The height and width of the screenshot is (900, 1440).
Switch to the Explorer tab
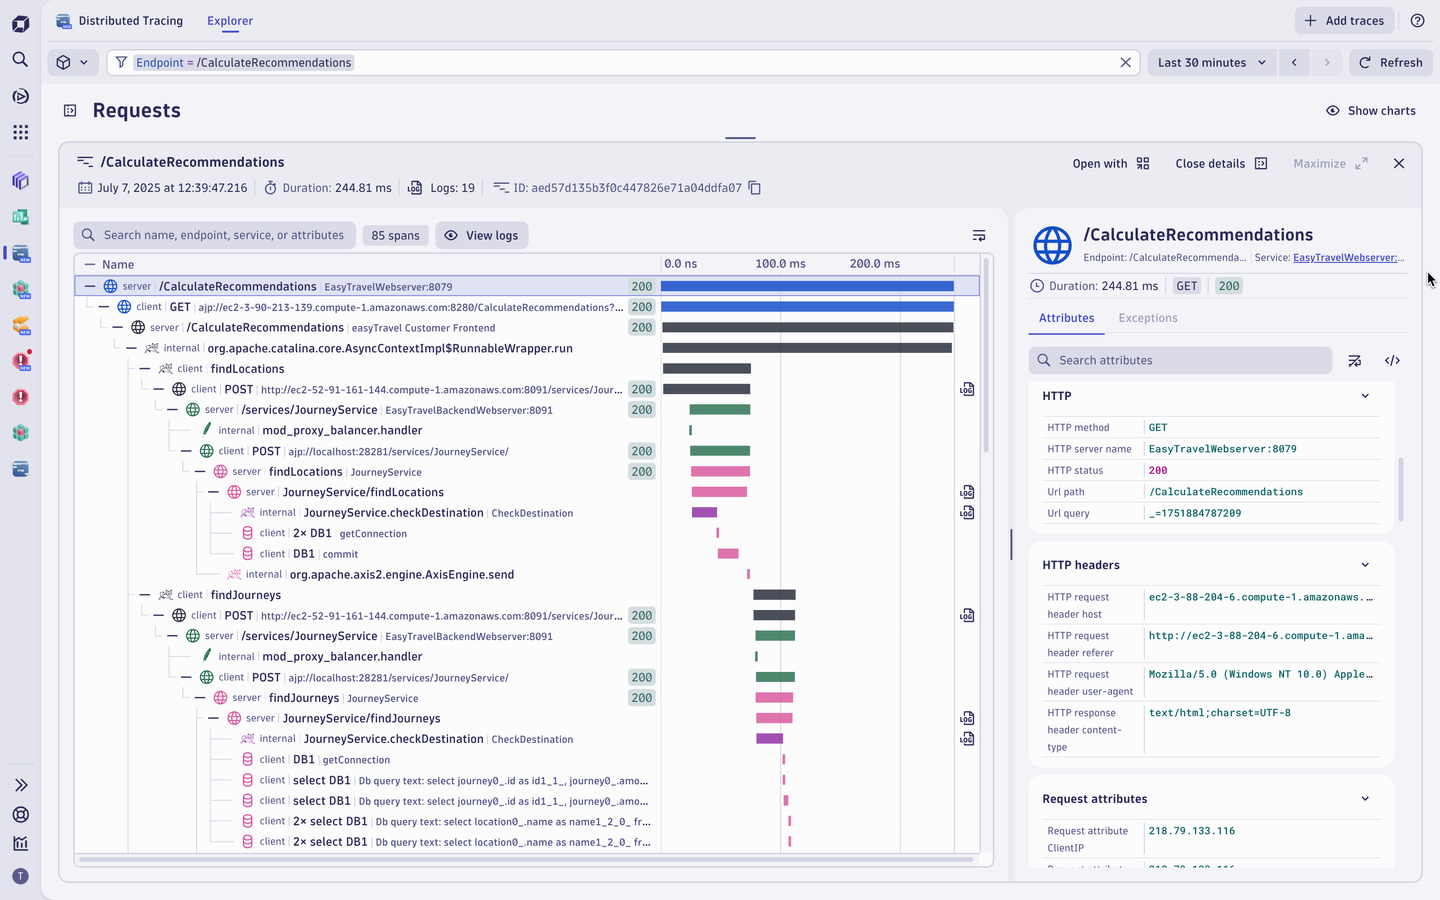click(230, 21)
